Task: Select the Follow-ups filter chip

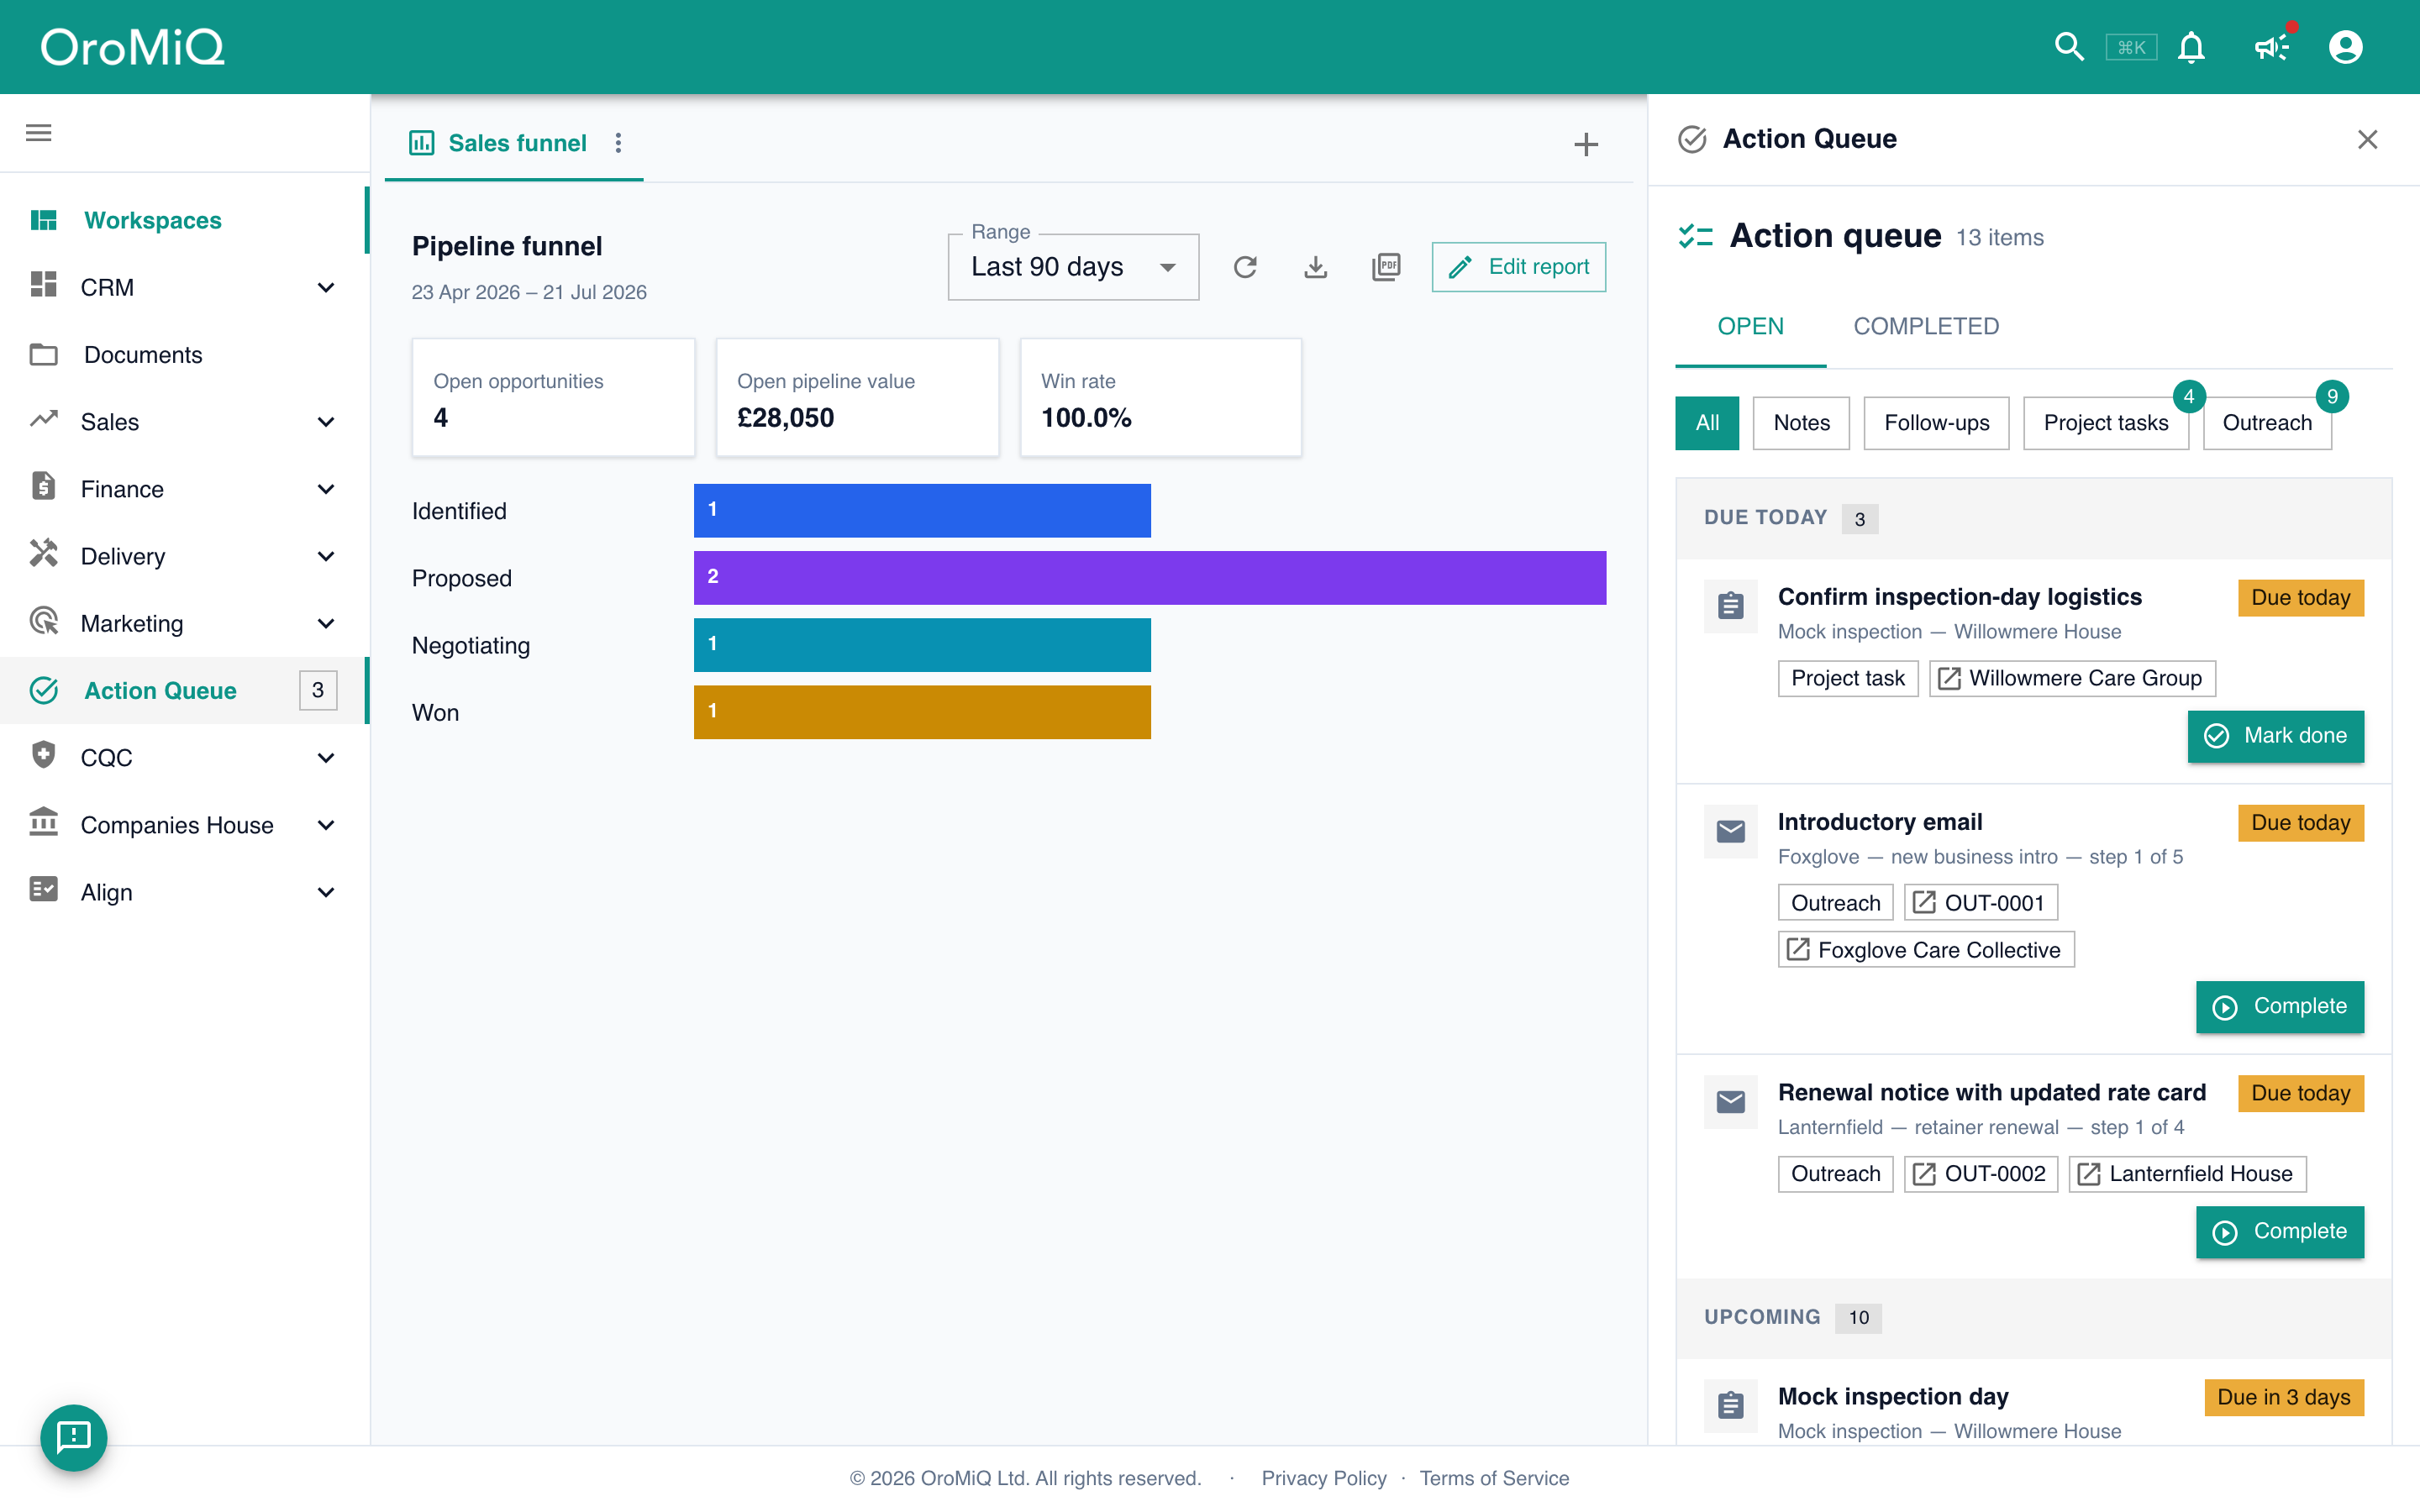Action: (x=1936, y=423)
